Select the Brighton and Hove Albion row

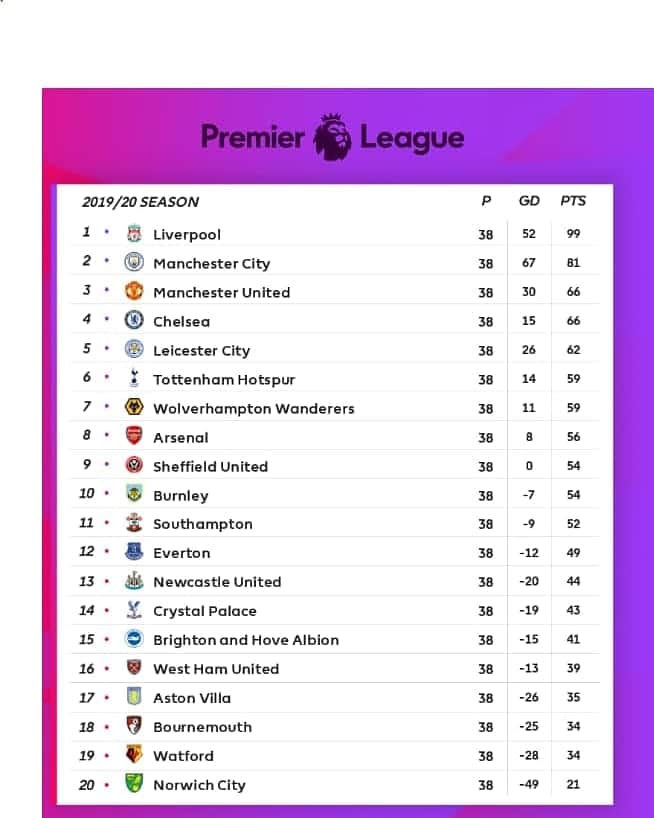[335, 640]
